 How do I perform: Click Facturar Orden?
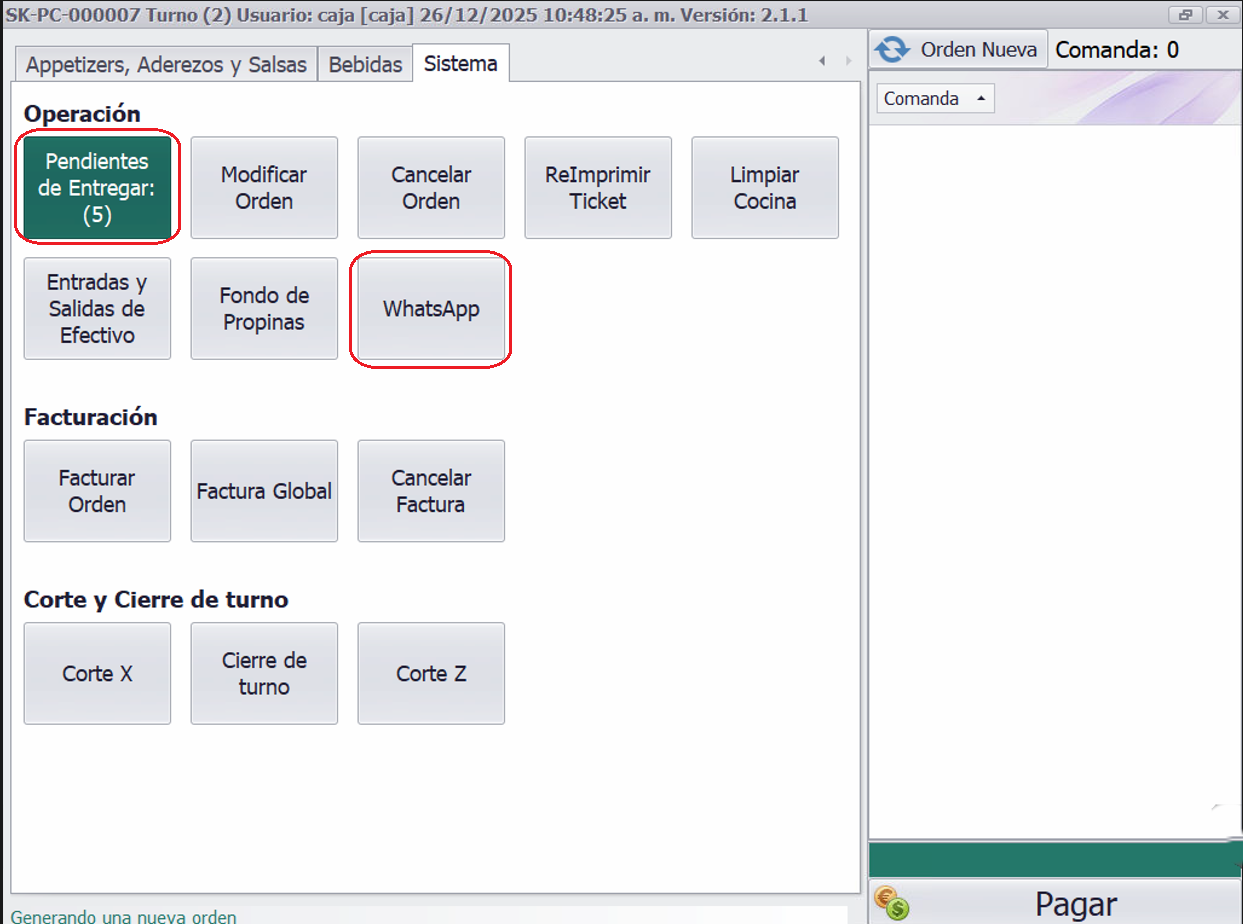97,491
